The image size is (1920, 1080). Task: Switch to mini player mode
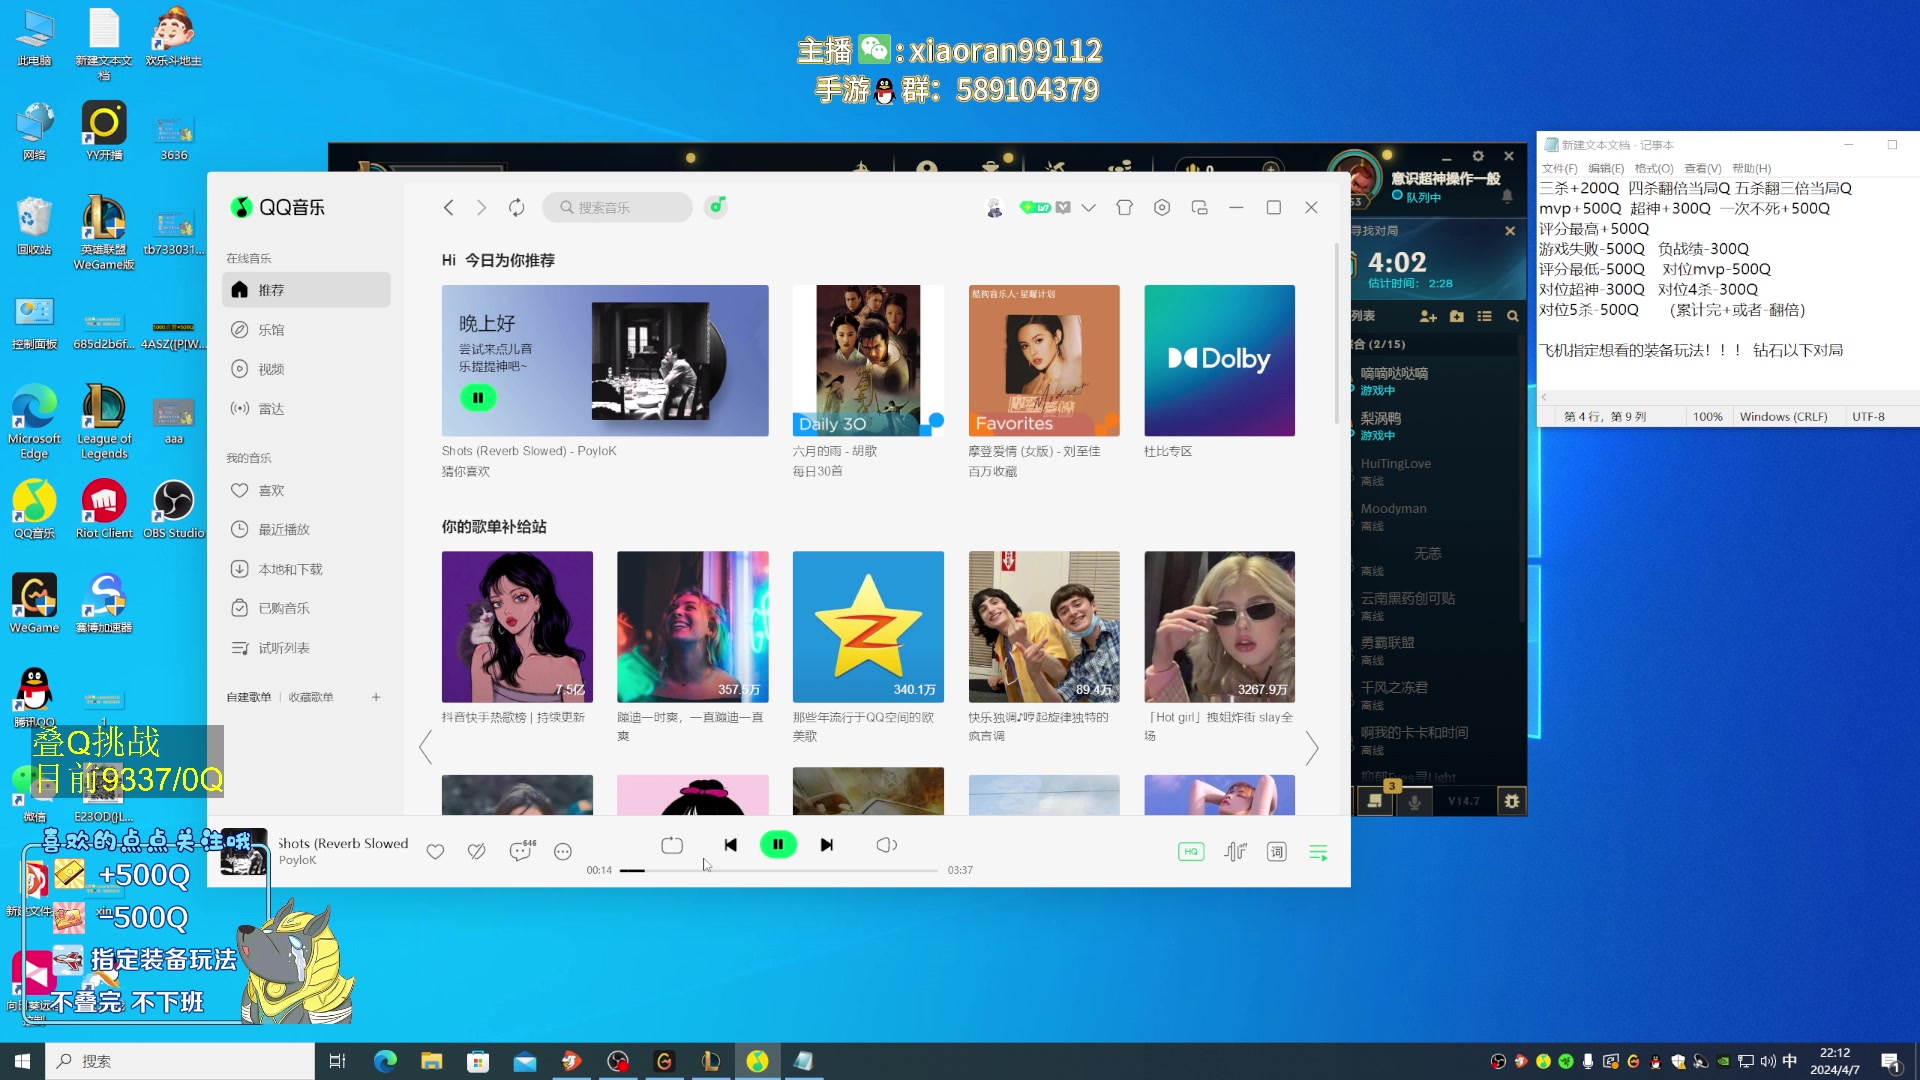(x=1199, y=207)
